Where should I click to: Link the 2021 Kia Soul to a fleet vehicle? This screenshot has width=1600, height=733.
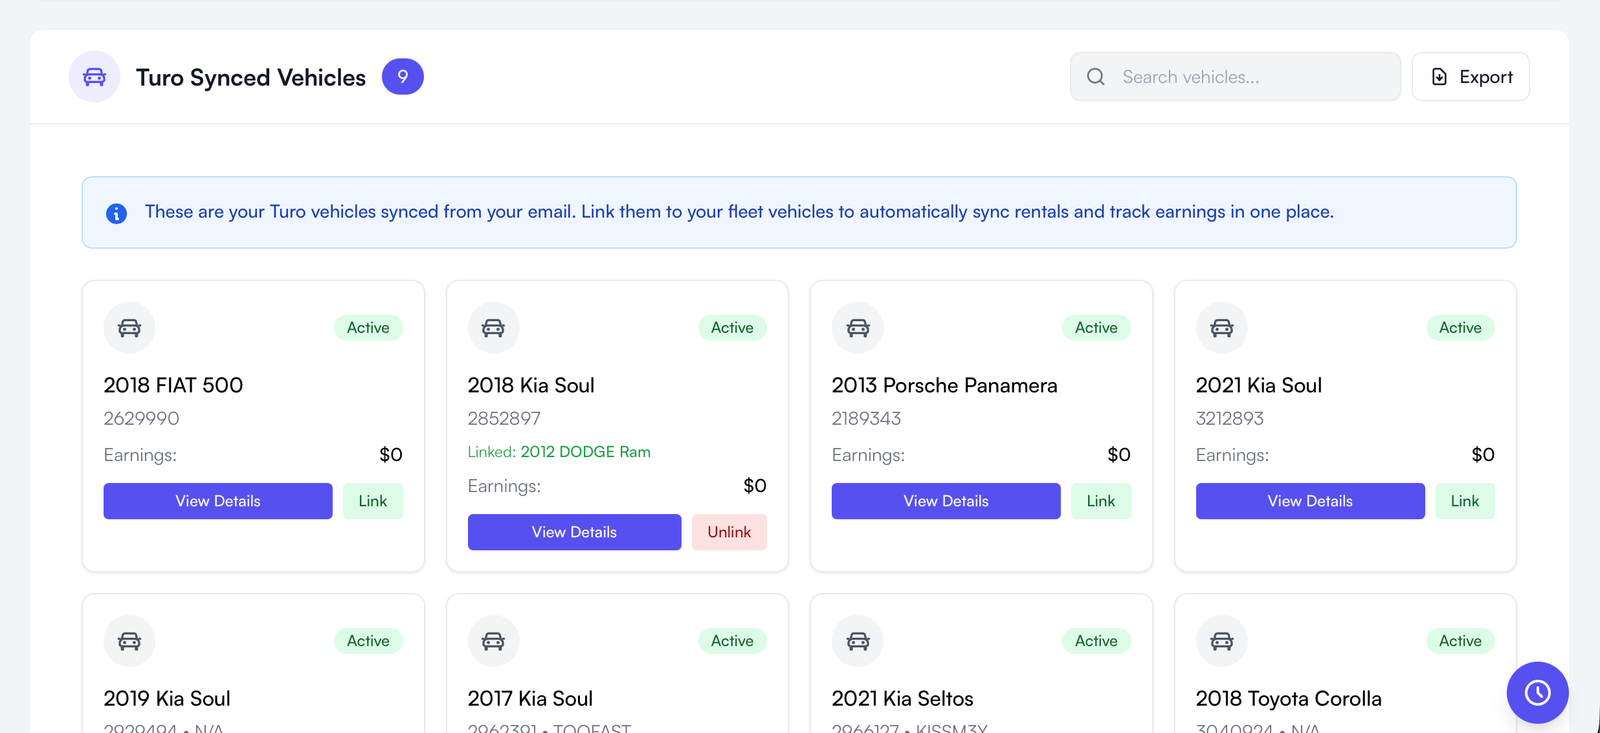[1464, 501]
